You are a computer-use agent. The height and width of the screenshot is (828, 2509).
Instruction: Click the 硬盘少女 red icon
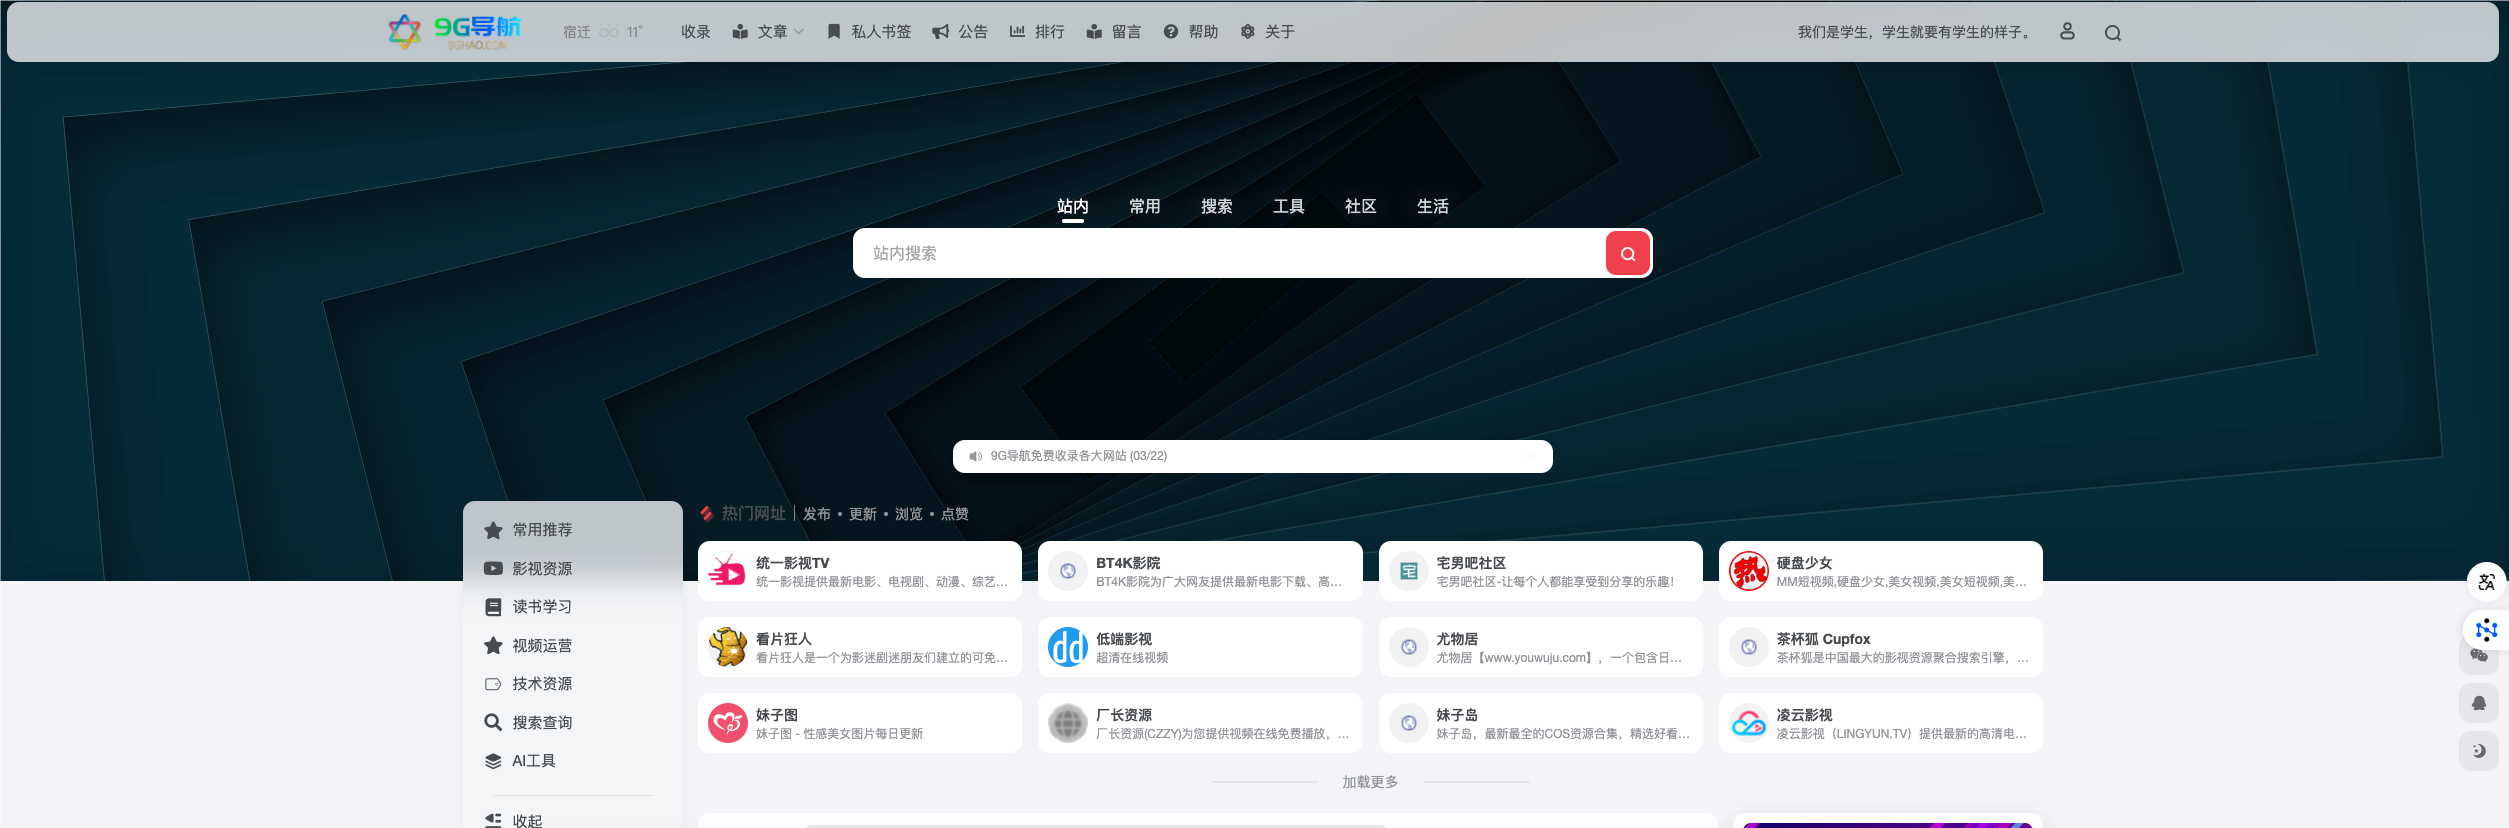[1749, 571]
